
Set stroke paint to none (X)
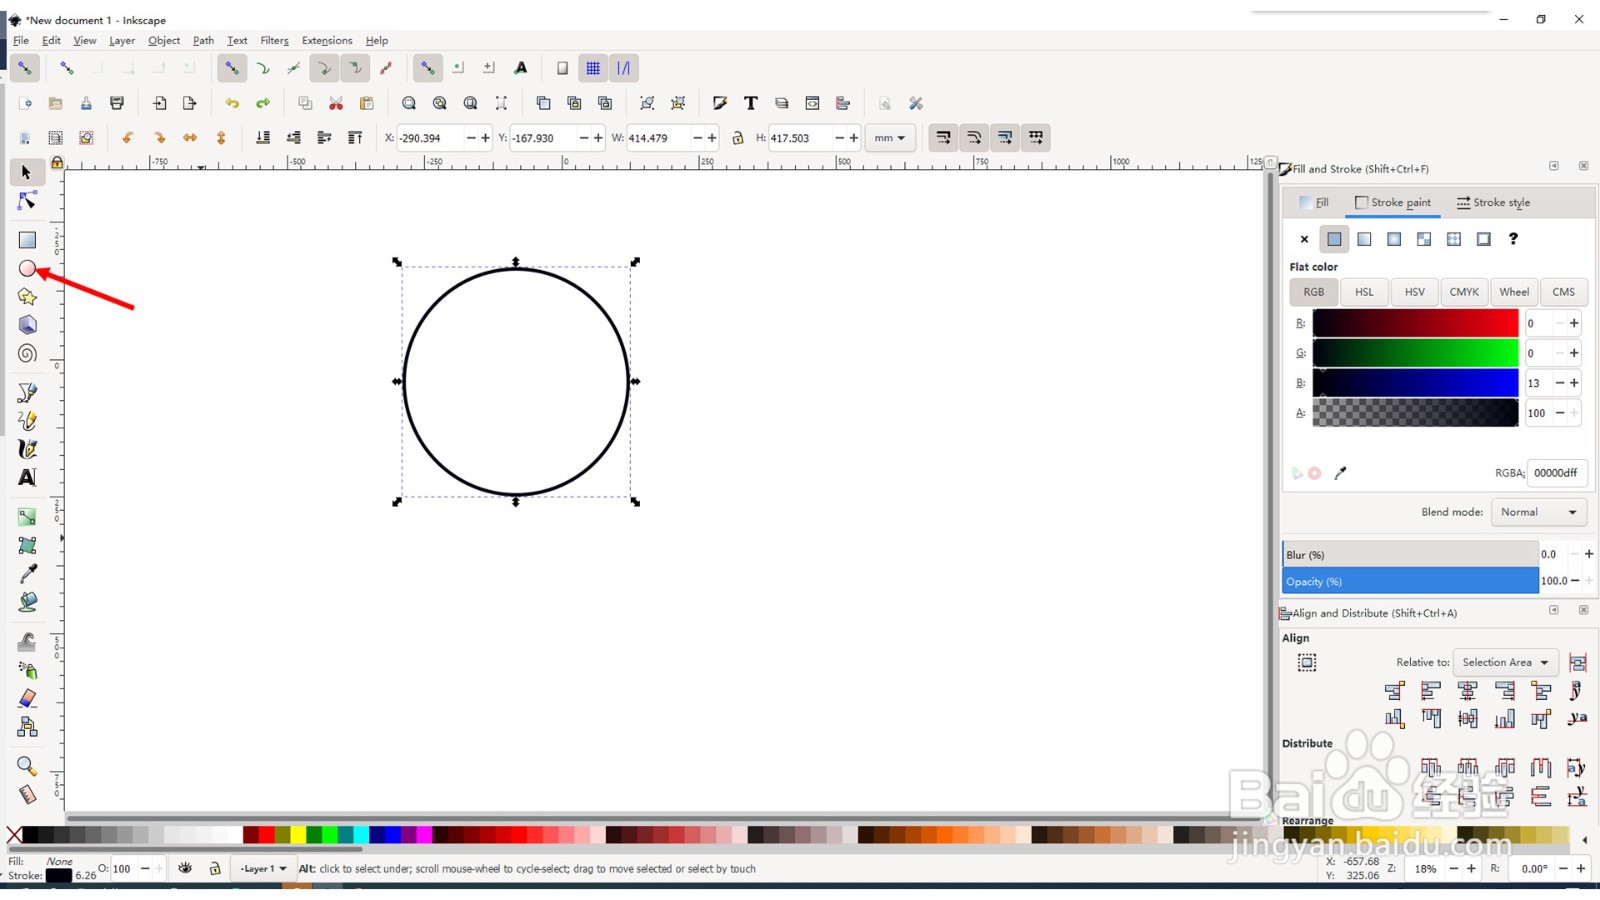click(1304, 239)
